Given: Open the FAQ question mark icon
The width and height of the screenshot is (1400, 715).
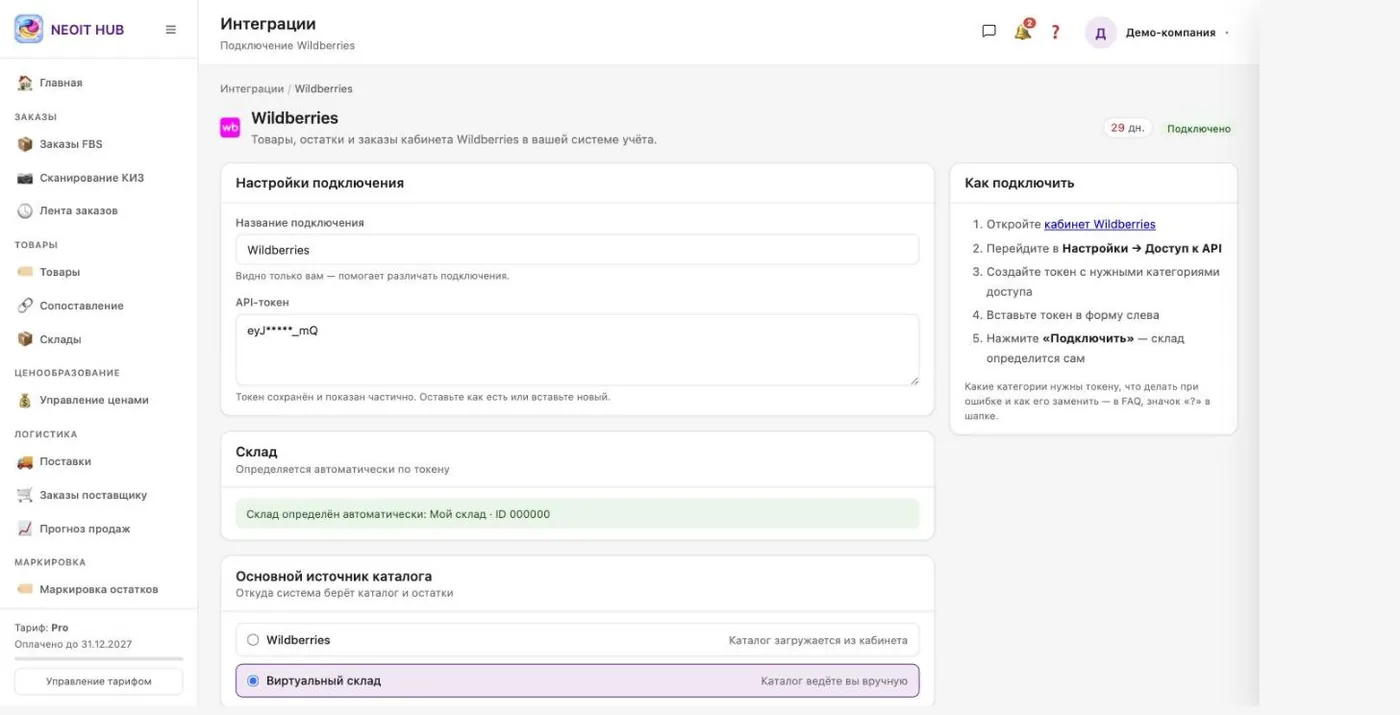Looking at the screenshot, I should 1055,32.
